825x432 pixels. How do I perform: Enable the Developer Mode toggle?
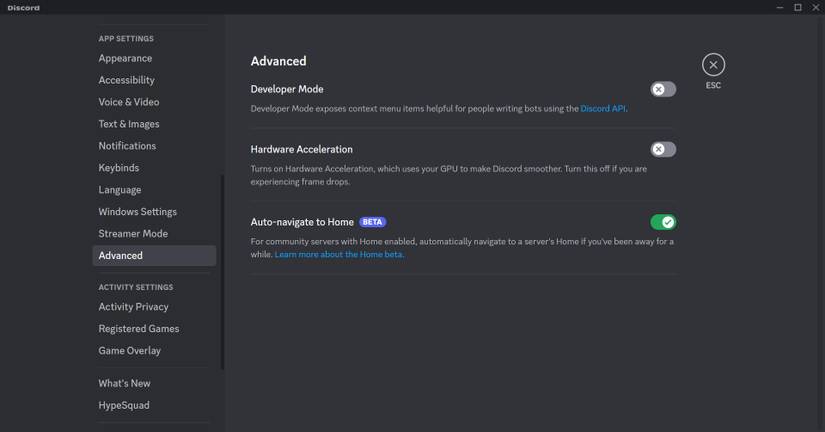point(663,89)
